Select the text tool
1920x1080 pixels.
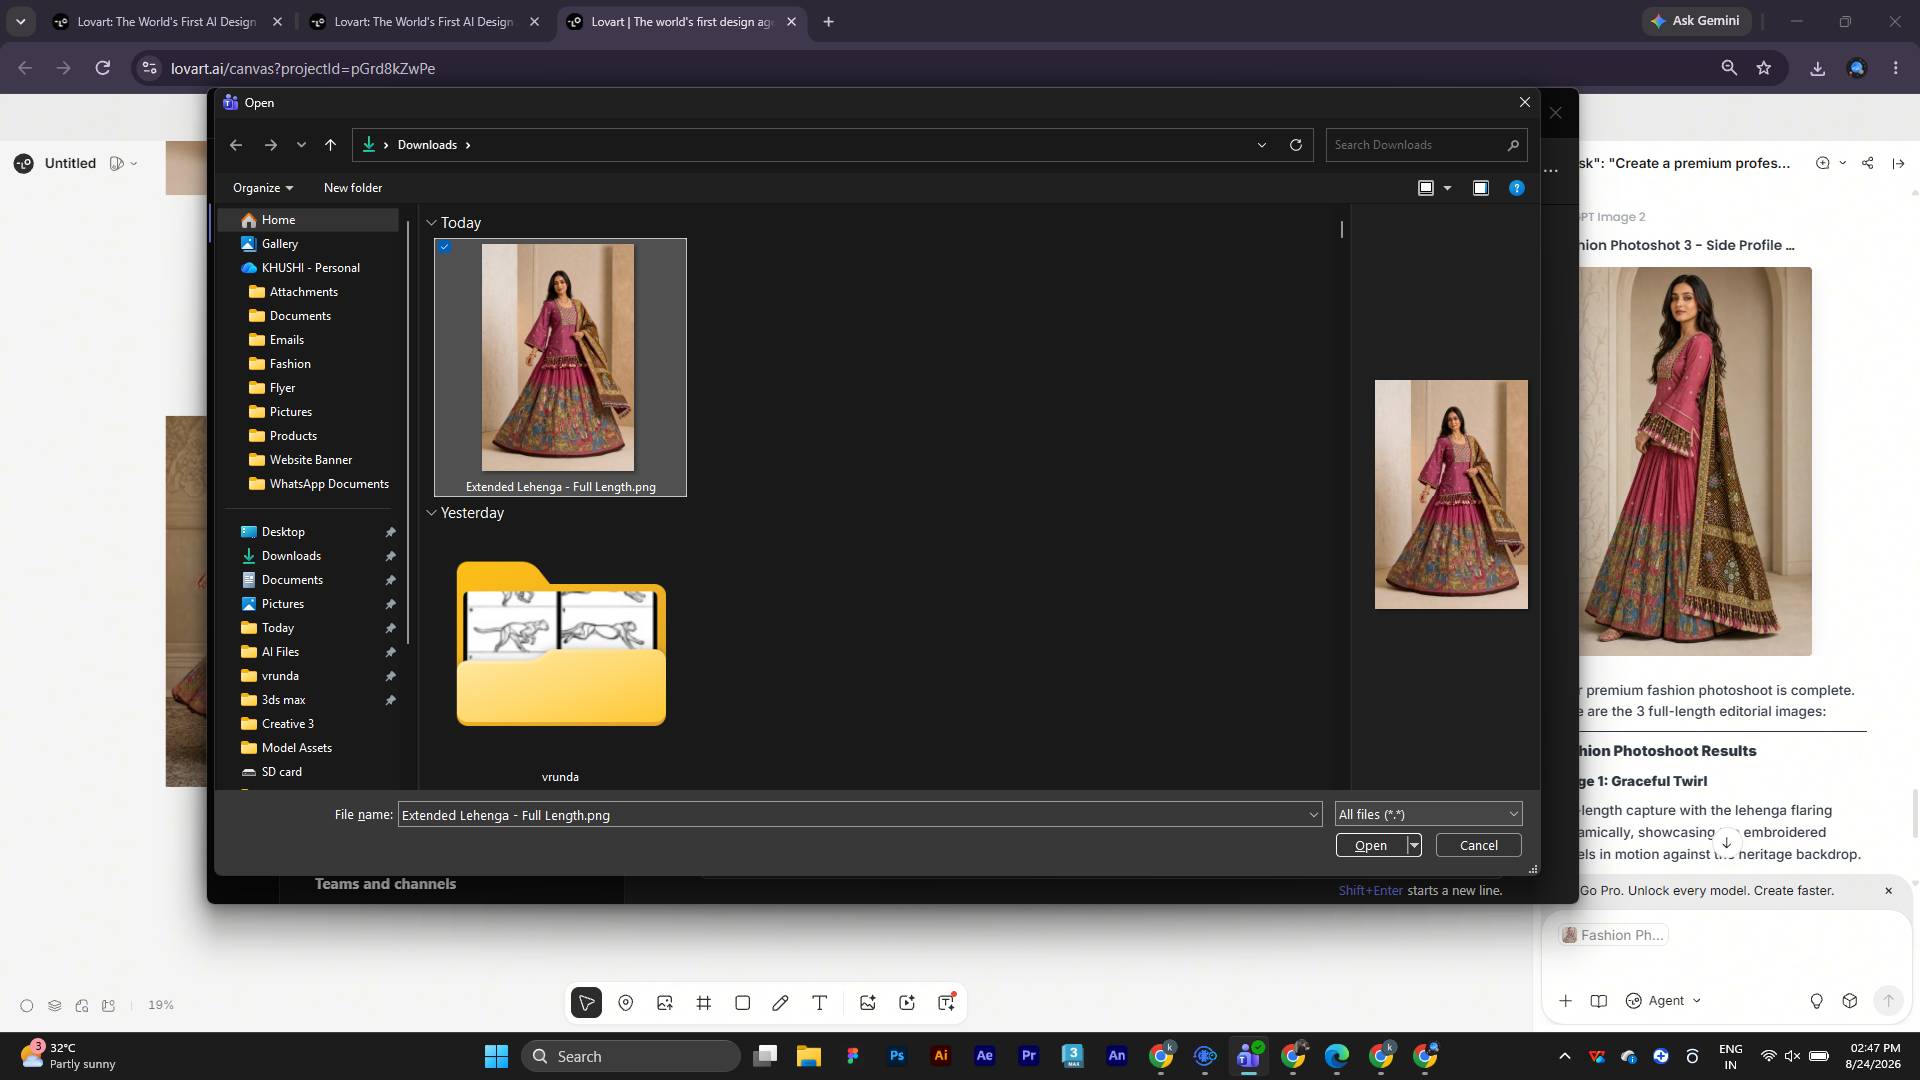820,1003
